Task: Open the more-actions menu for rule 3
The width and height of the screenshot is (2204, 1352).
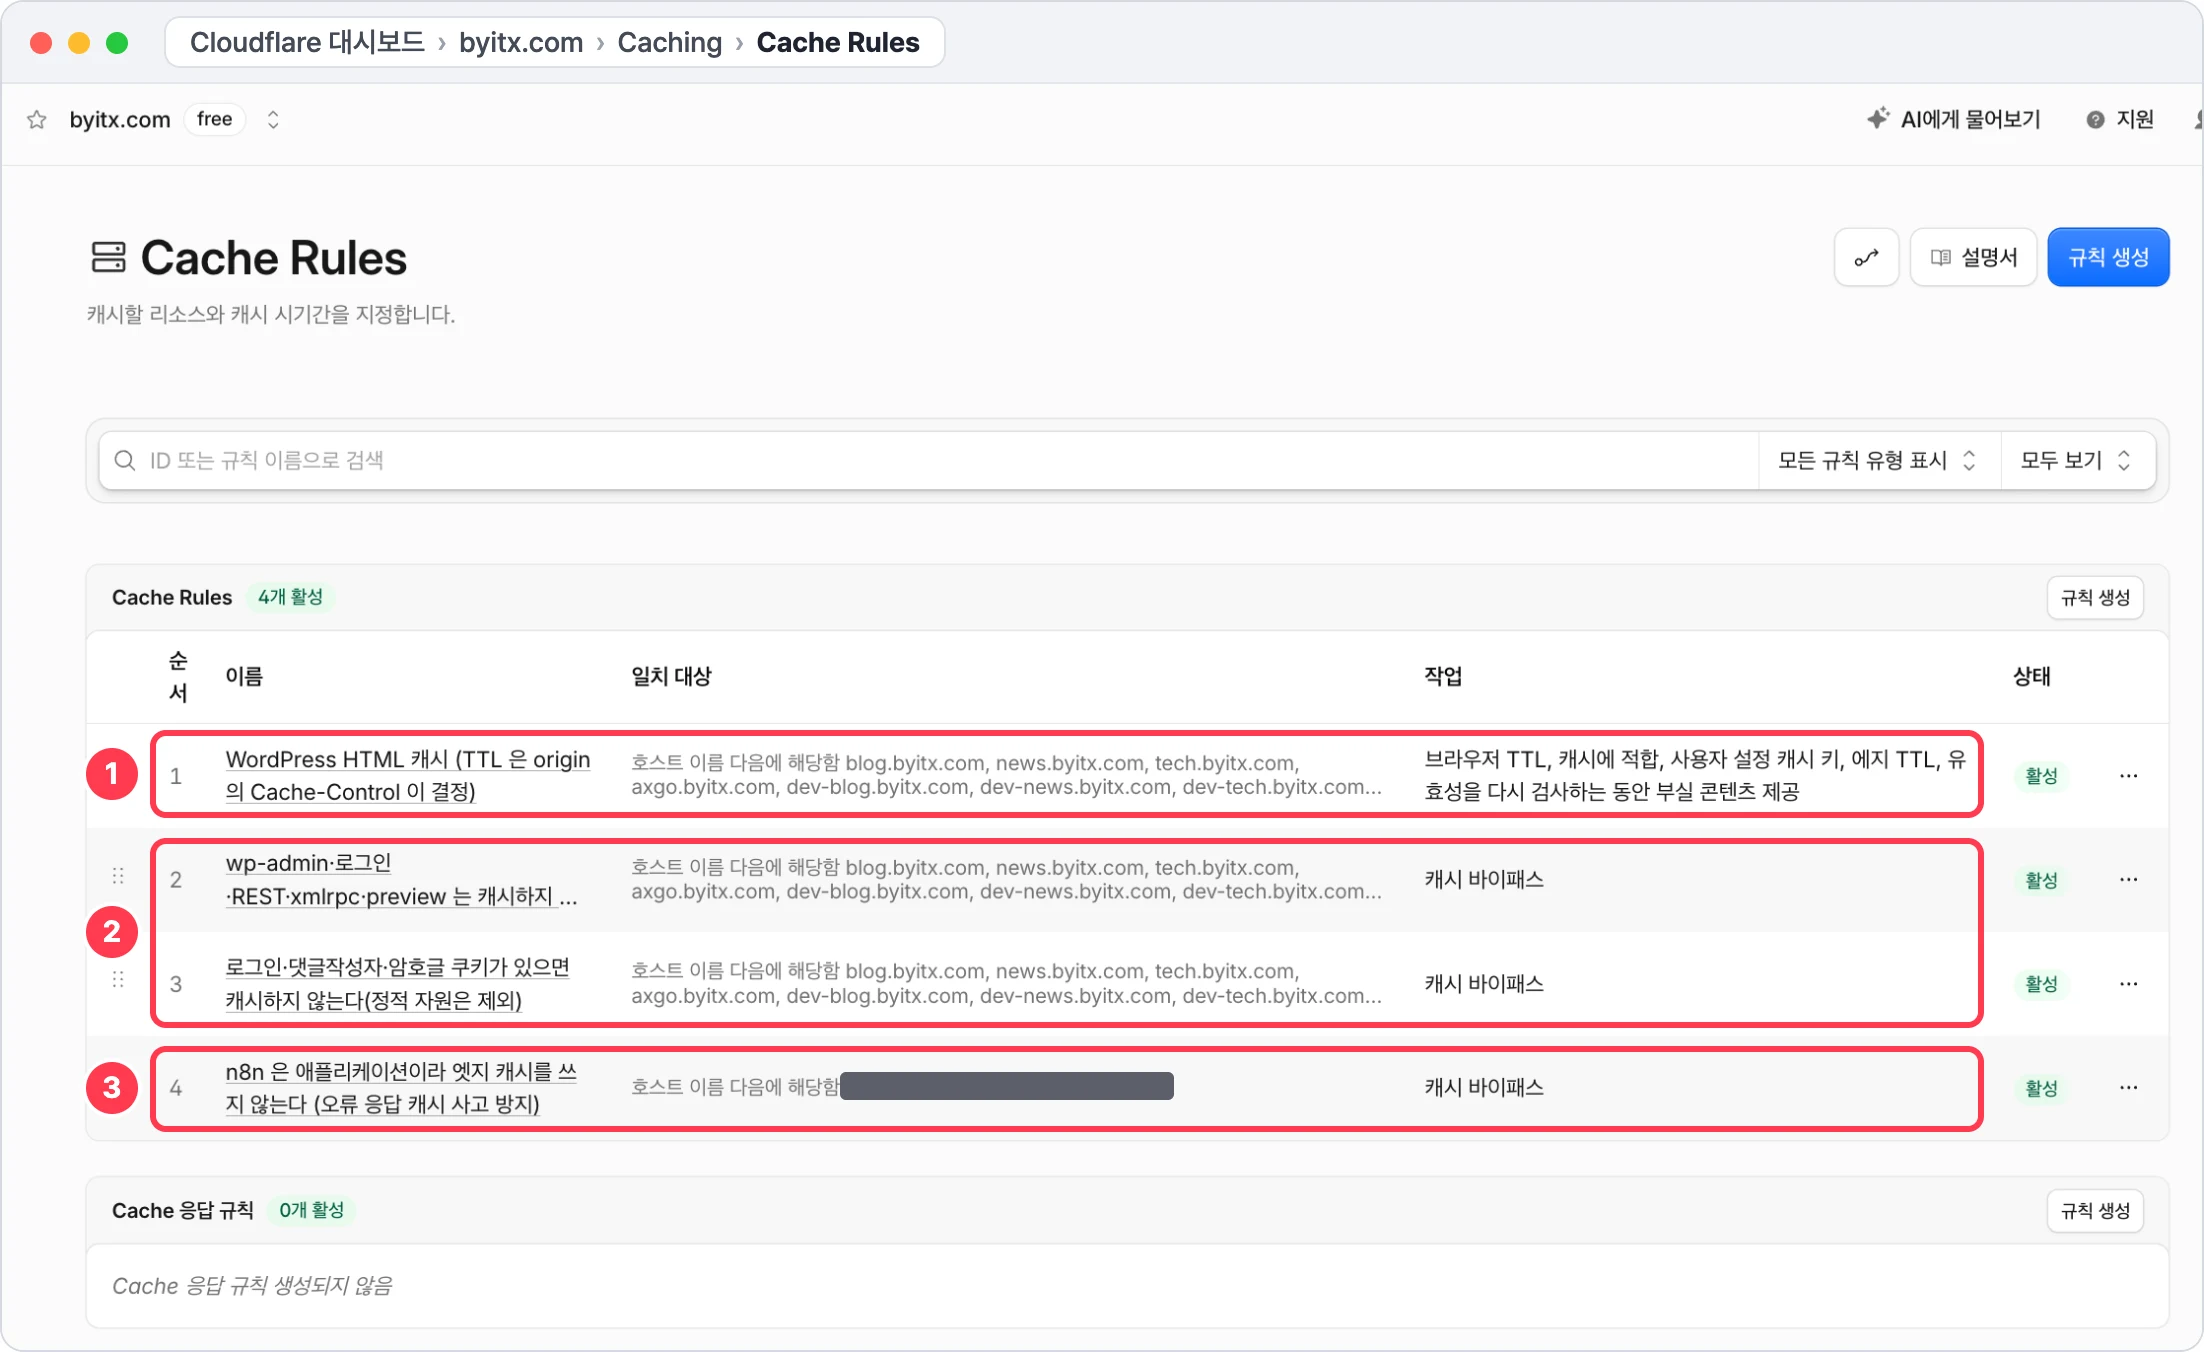Action: tap(2128, 984)
